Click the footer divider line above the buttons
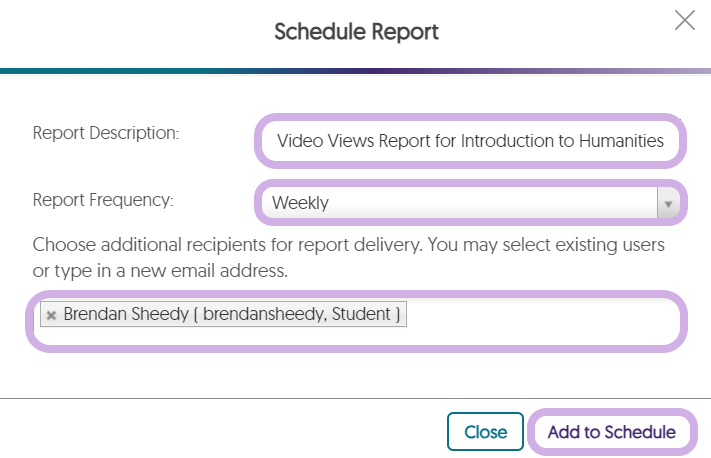711x458 pixels. (x=355, y=397)
